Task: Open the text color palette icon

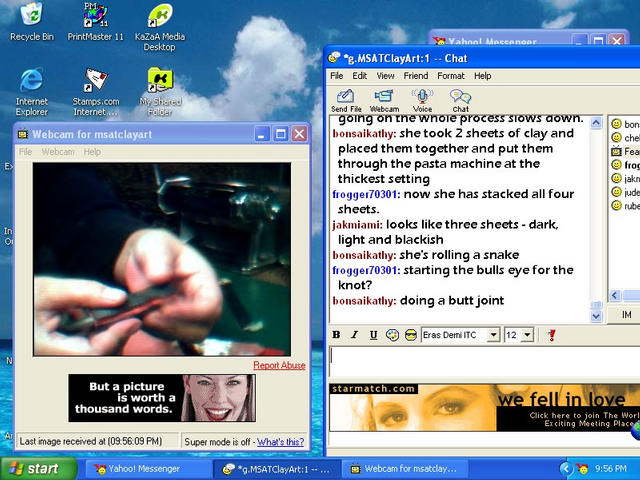Action: click(392, 335)
